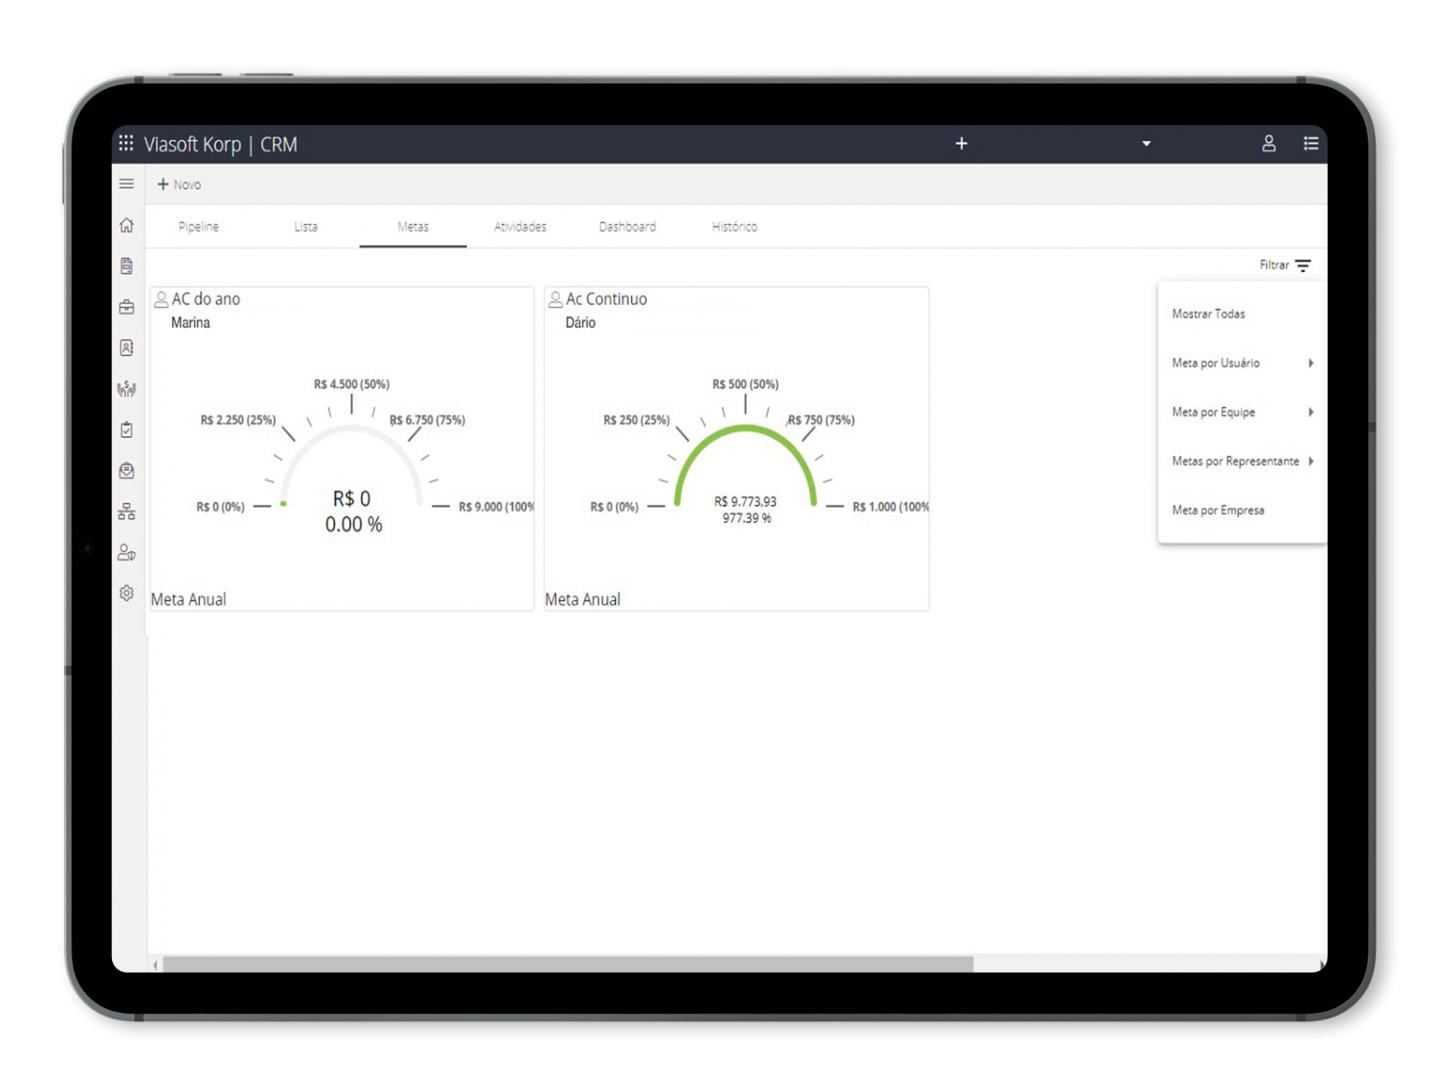Select Mostrar Todas filter option

(x=1209, y=314)
